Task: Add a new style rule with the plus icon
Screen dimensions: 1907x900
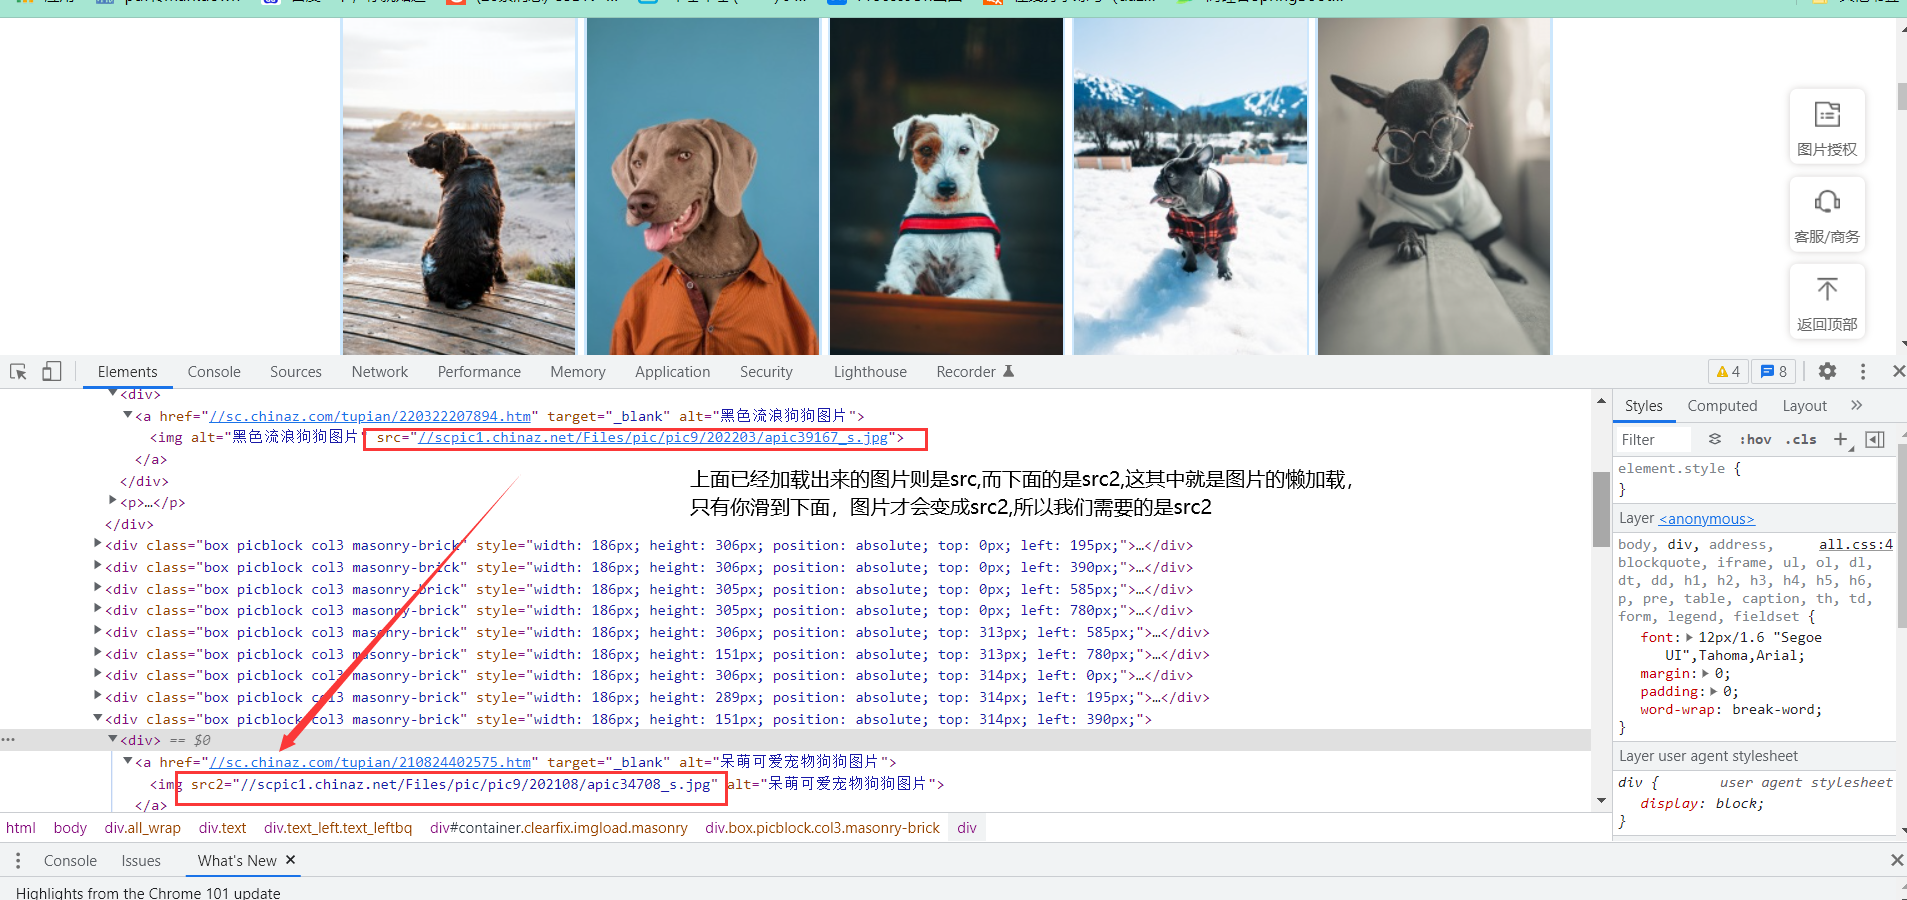Action: [1843, 439]
